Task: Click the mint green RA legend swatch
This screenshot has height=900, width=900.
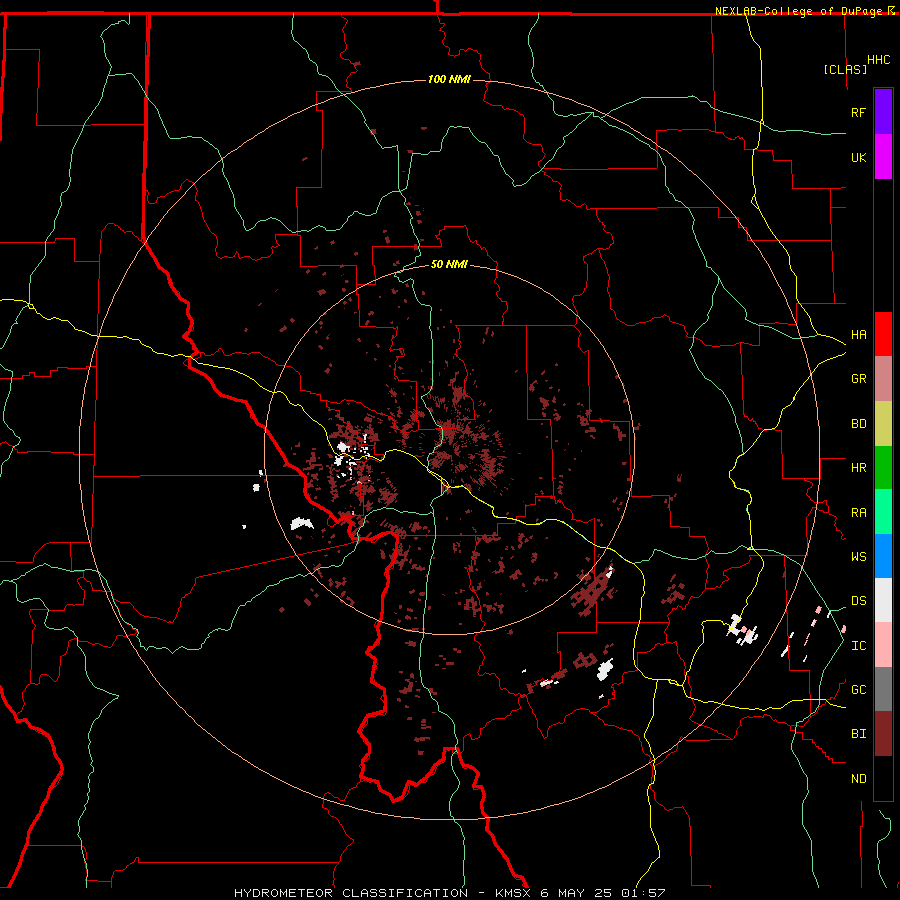Action: (883, 512)
